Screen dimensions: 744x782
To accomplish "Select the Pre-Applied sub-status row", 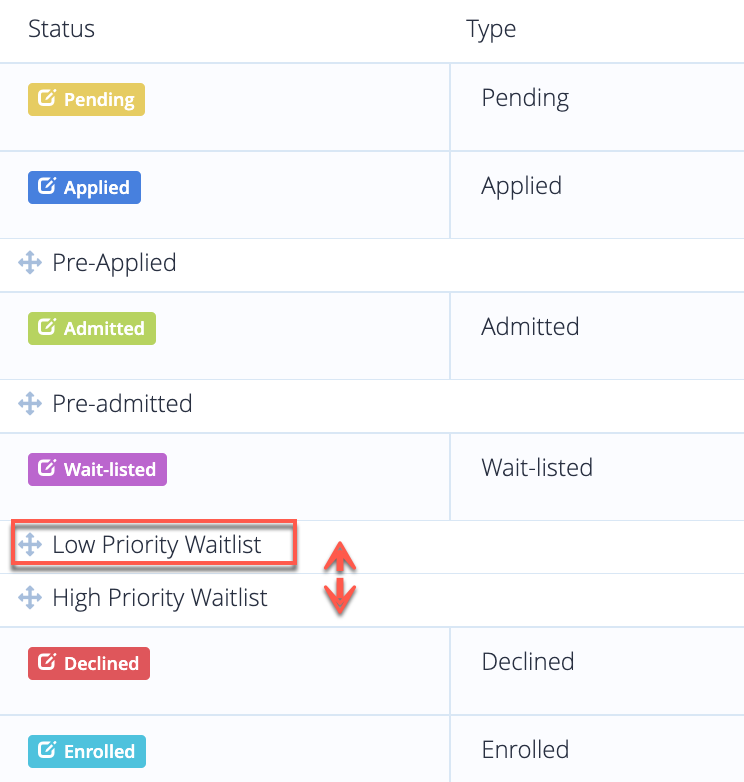I will pos(372,265).
